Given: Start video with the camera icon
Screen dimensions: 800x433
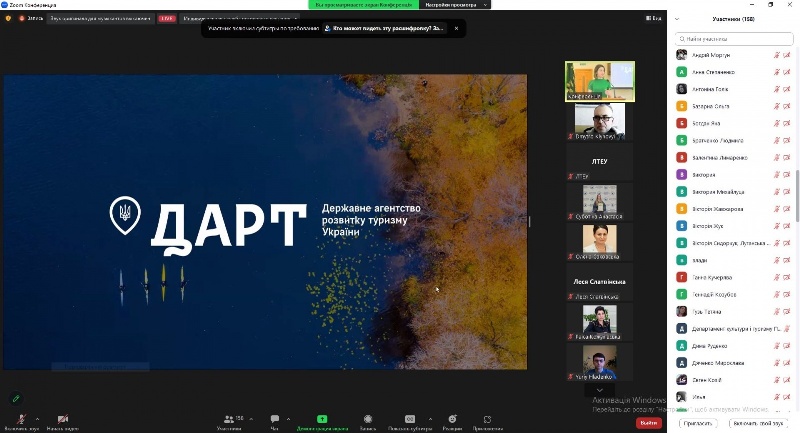Looking at the screenshot, I should (x=62, y=418).
